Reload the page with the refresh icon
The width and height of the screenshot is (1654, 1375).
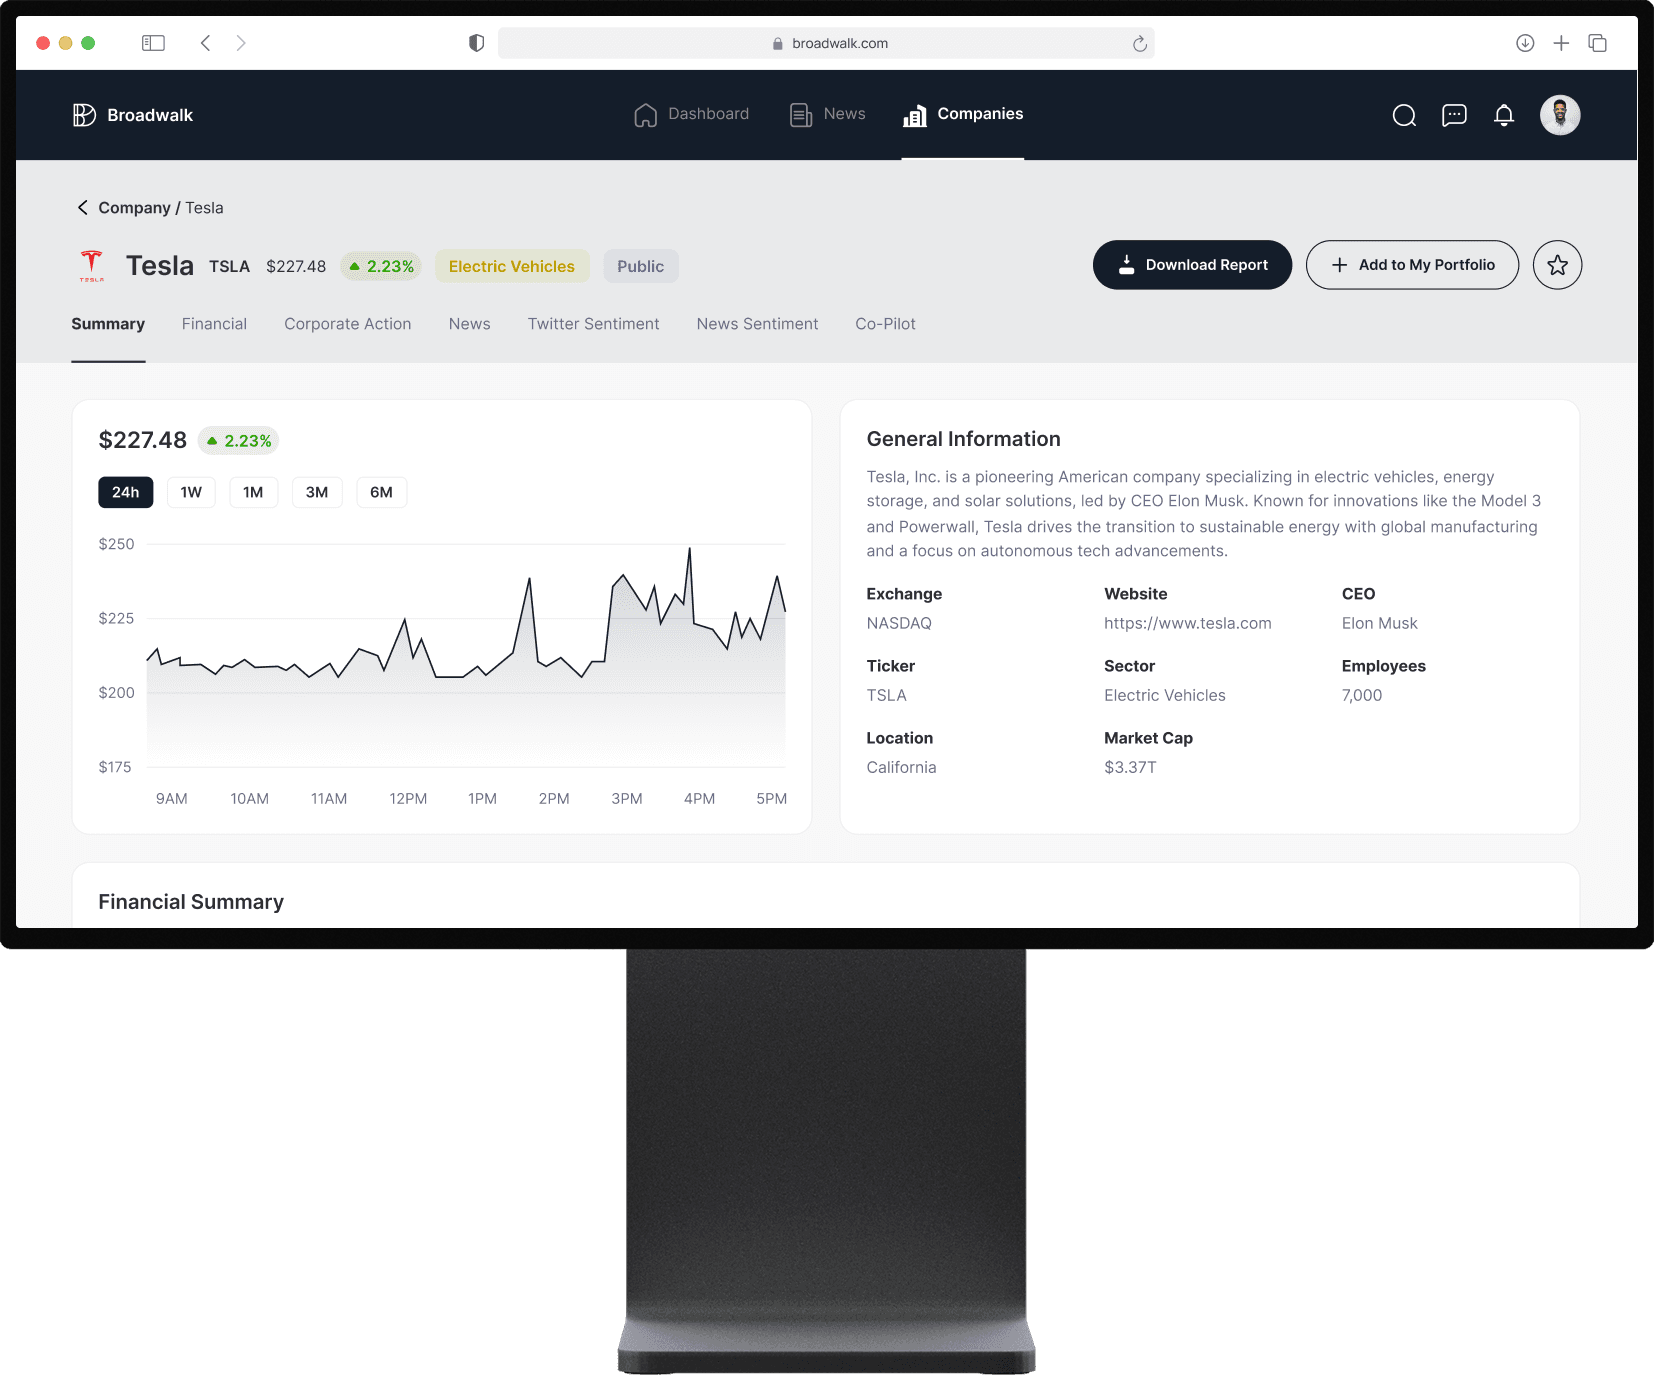[1139, 43]
